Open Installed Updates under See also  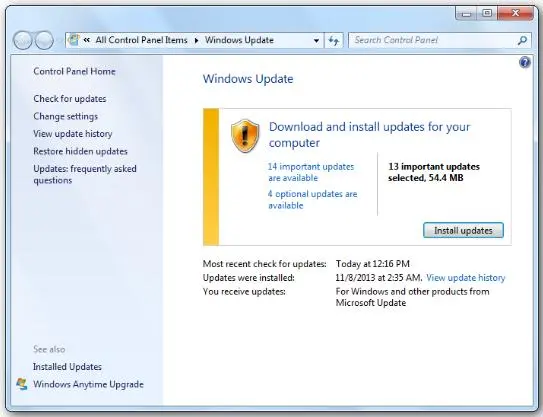pos(67,367)
